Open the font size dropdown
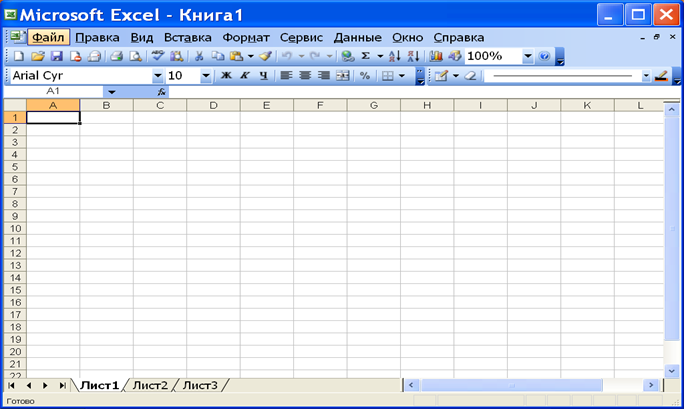The width and height of the screenshot is (686, 409). click(x=206, y=76)
